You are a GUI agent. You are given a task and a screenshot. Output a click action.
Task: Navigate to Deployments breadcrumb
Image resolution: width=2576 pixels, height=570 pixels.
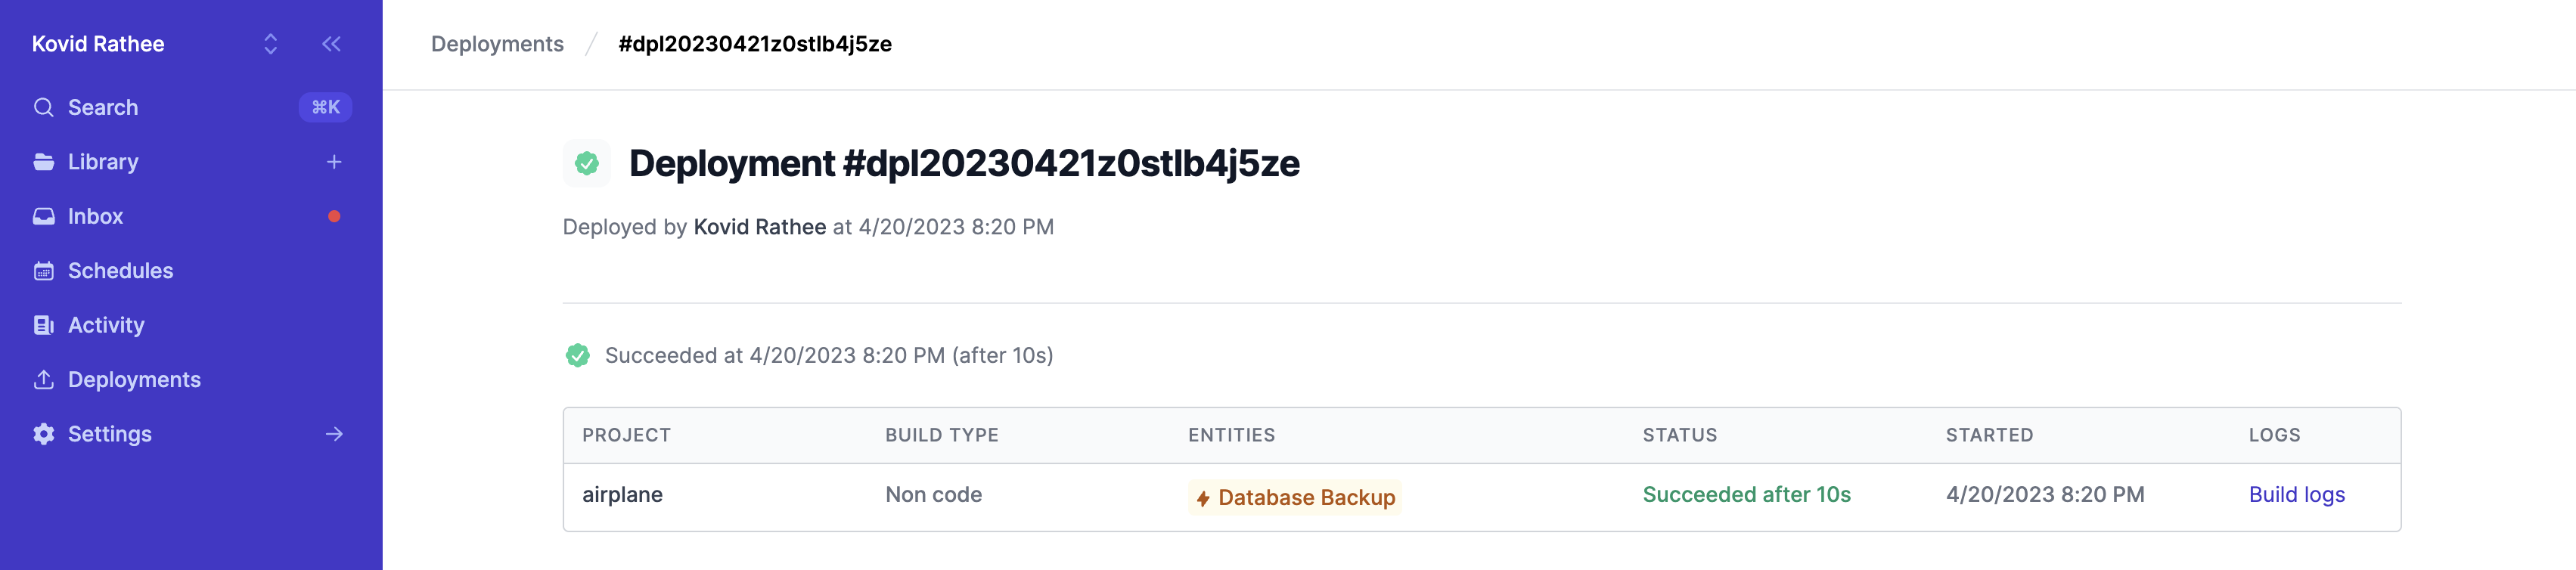(x=497, y=44)
